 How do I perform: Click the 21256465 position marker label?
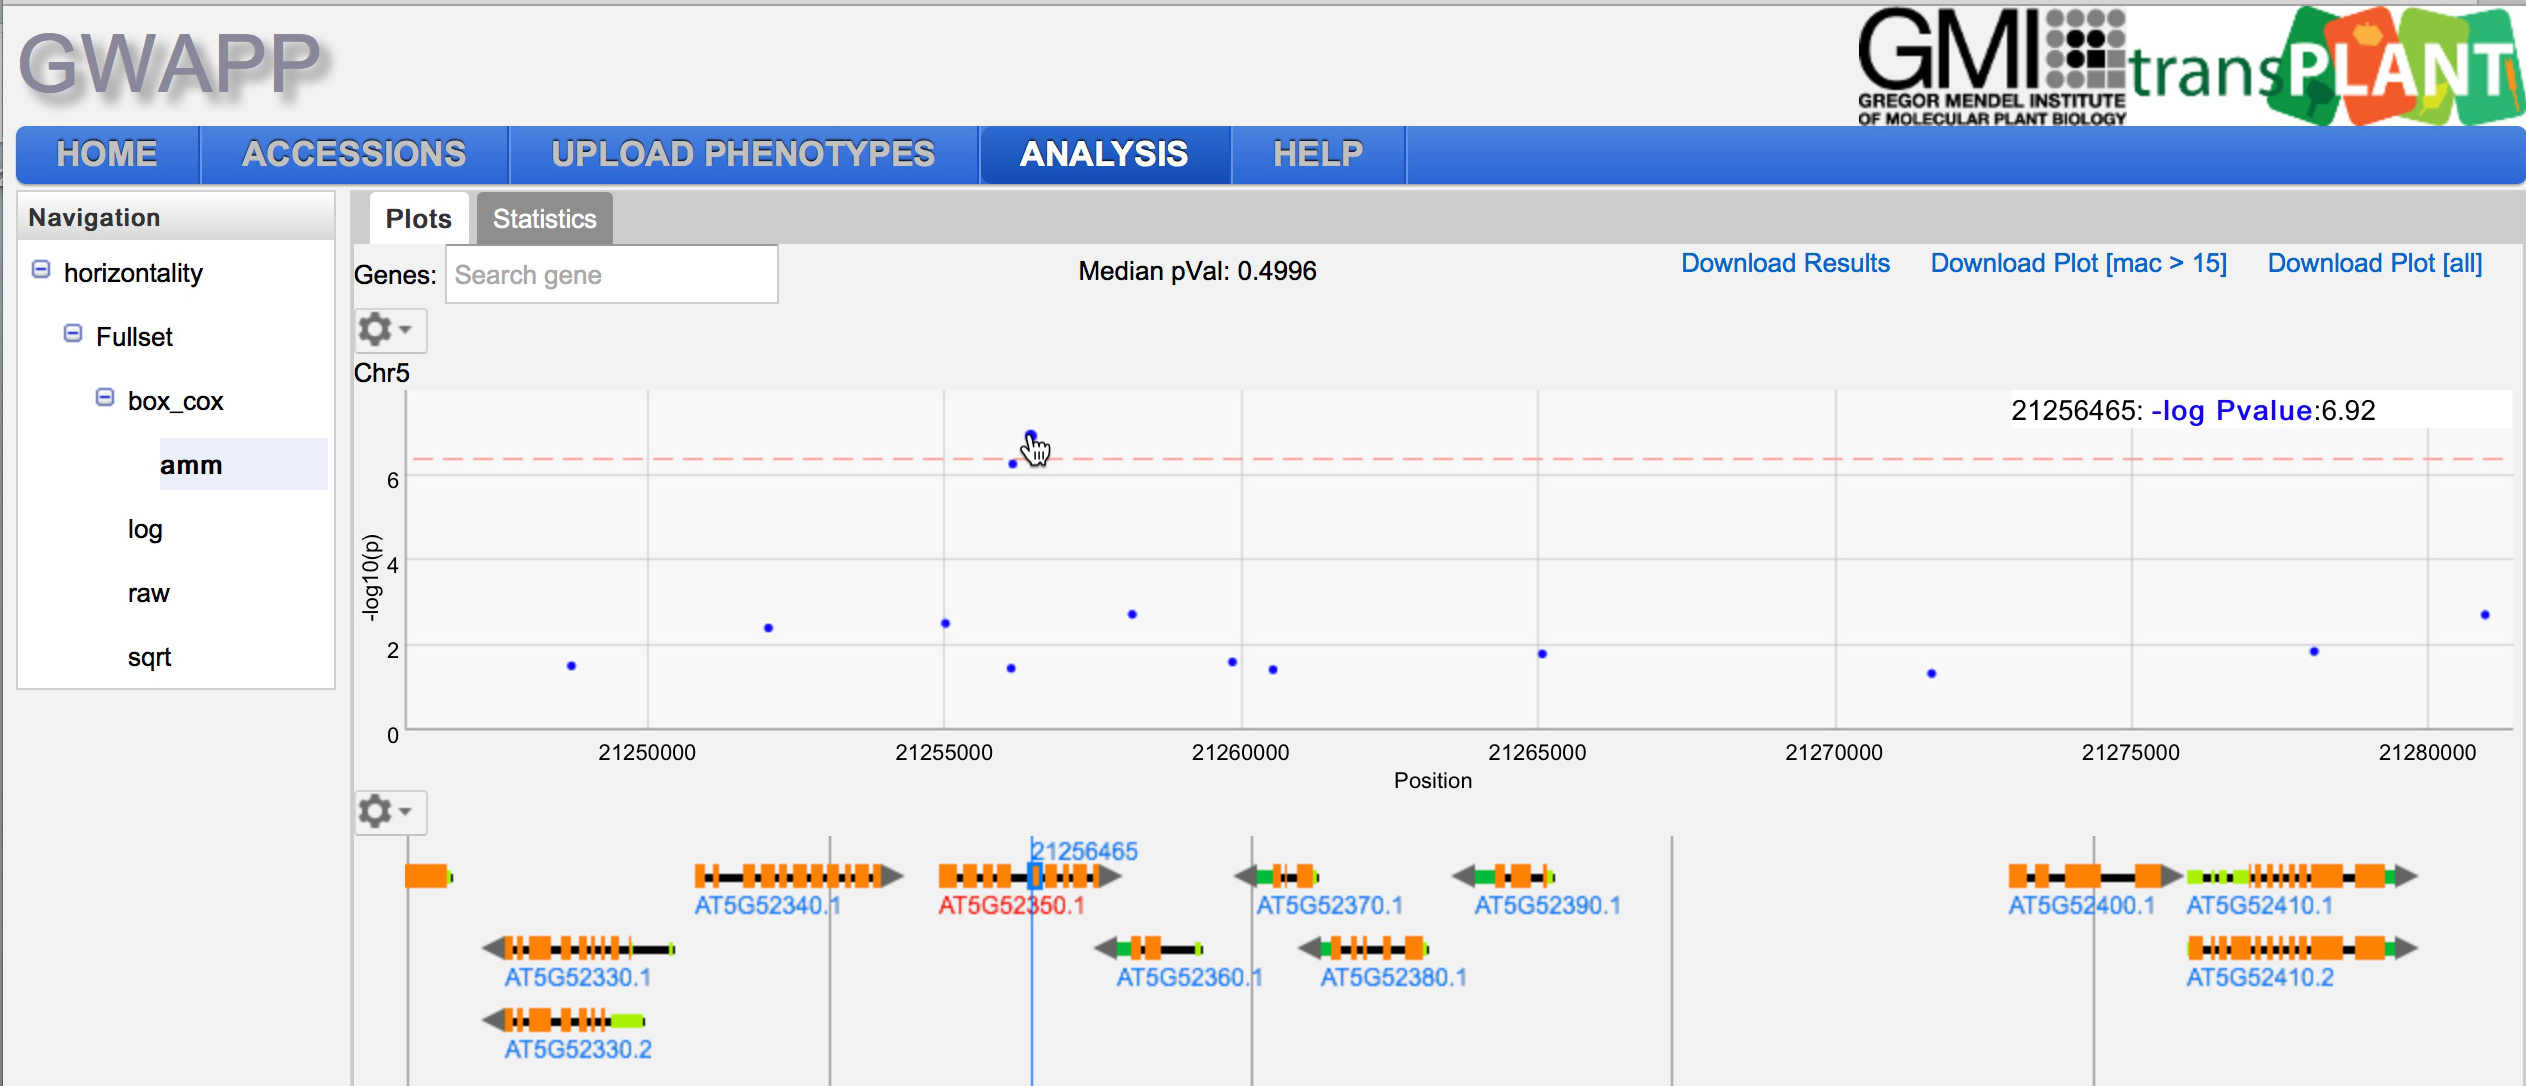1084,851
